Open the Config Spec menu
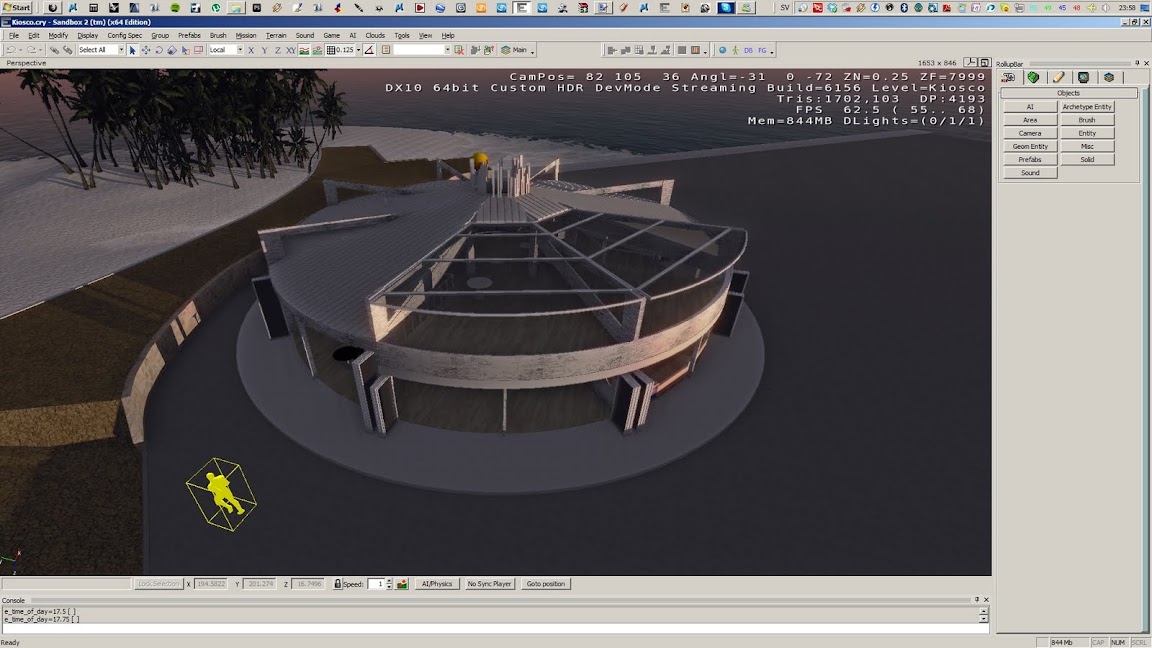 [x=125, y=35]
